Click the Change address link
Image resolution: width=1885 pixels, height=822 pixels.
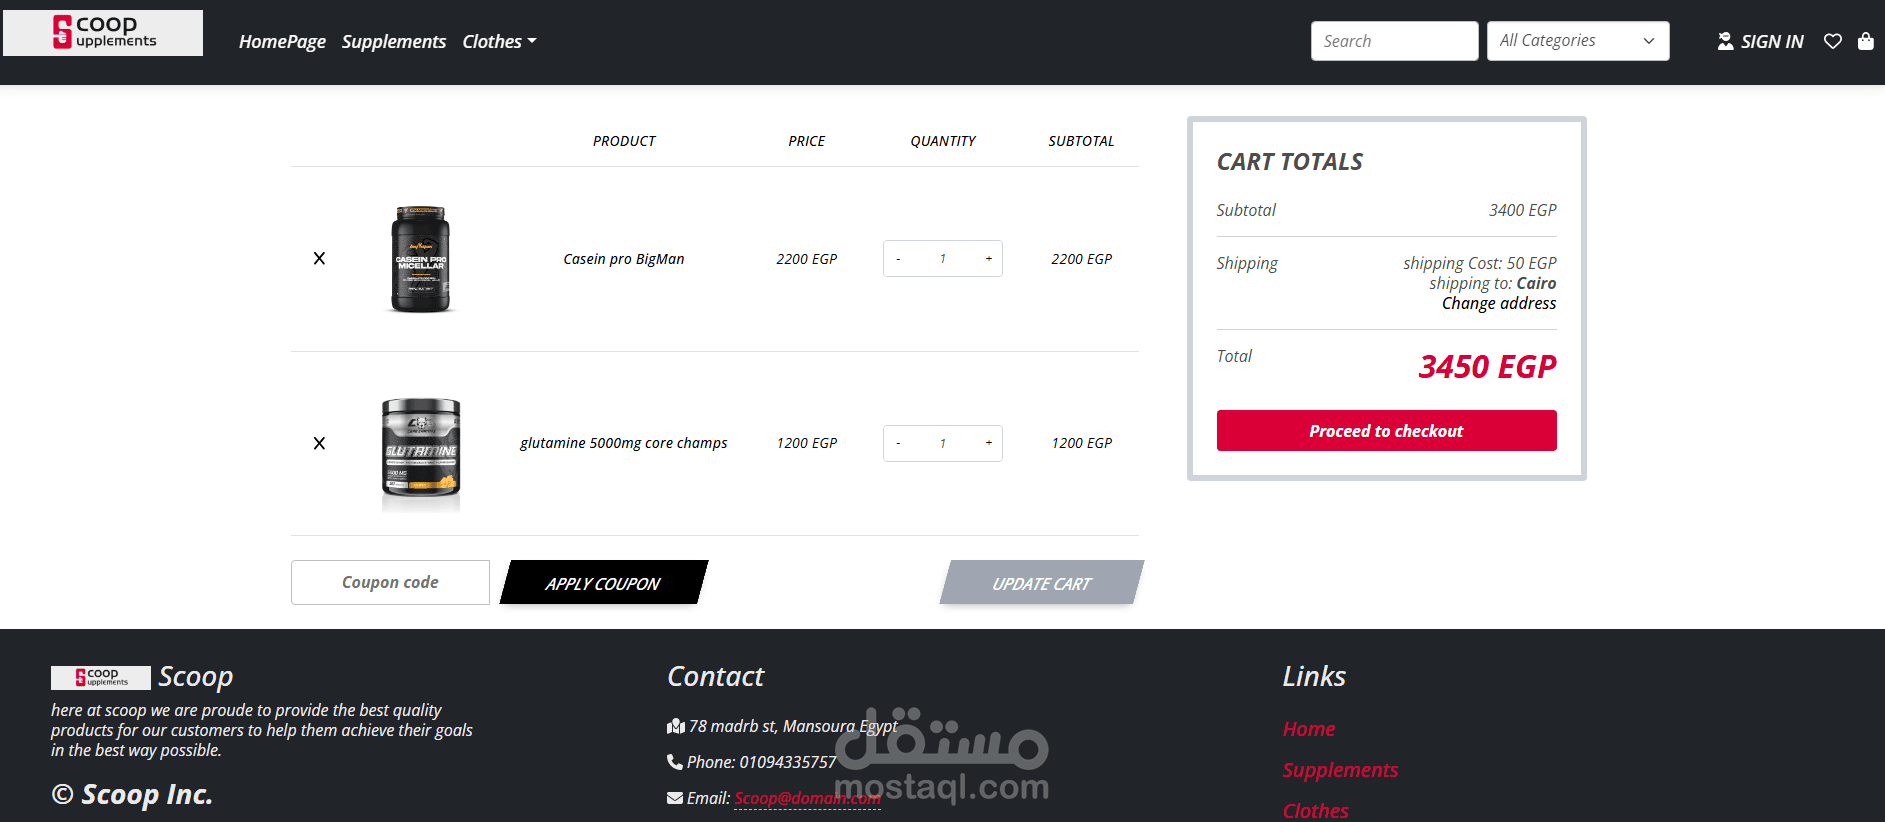point(1499,304)
